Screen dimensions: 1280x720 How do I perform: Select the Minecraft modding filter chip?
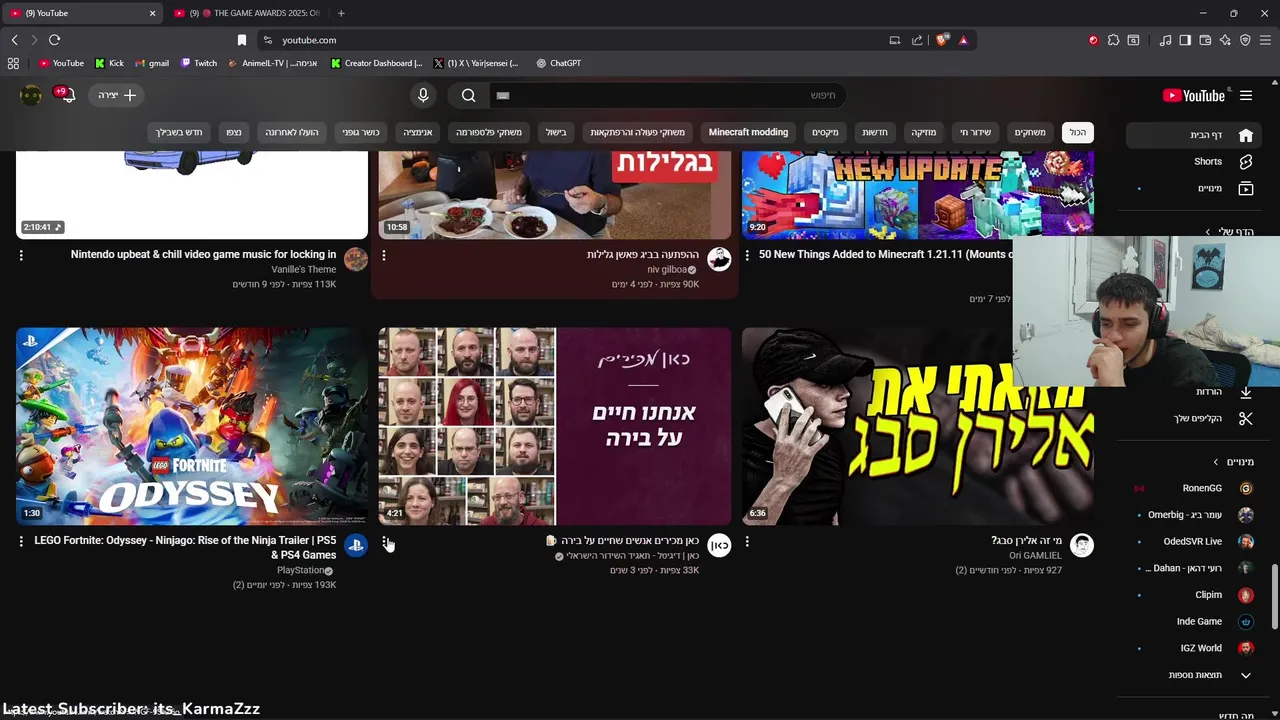[748, 132]
